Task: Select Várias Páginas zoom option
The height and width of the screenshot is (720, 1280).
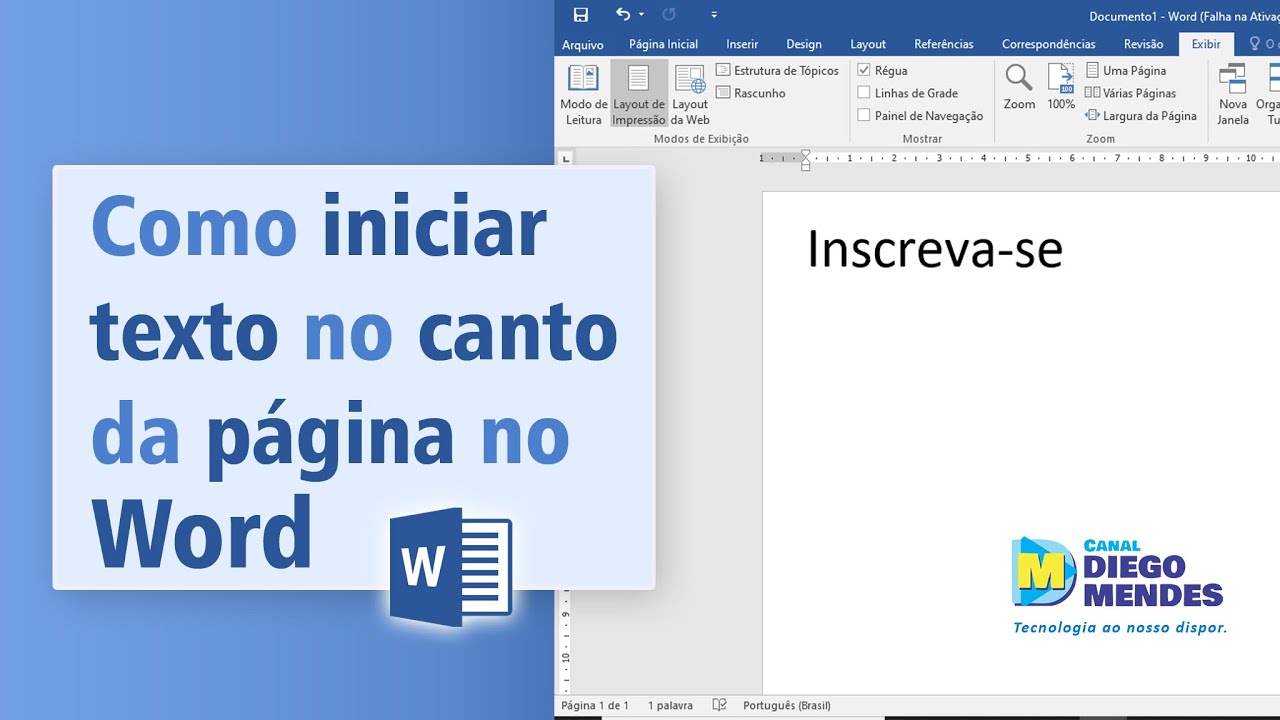Action: tap(1131, 93)
